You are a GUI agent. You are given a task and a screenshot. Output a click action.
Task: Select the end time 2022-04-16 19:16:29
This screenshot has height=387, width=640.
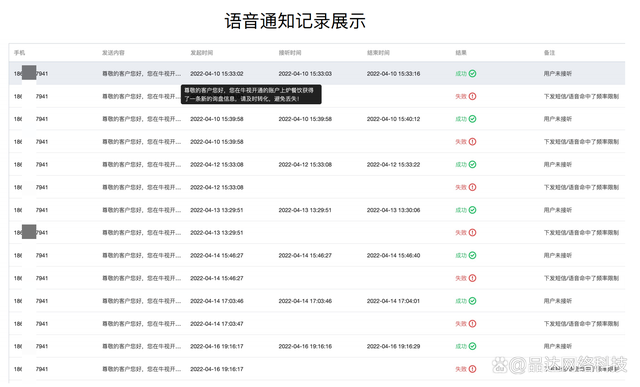pyautogui.click(x=393, y=347)
